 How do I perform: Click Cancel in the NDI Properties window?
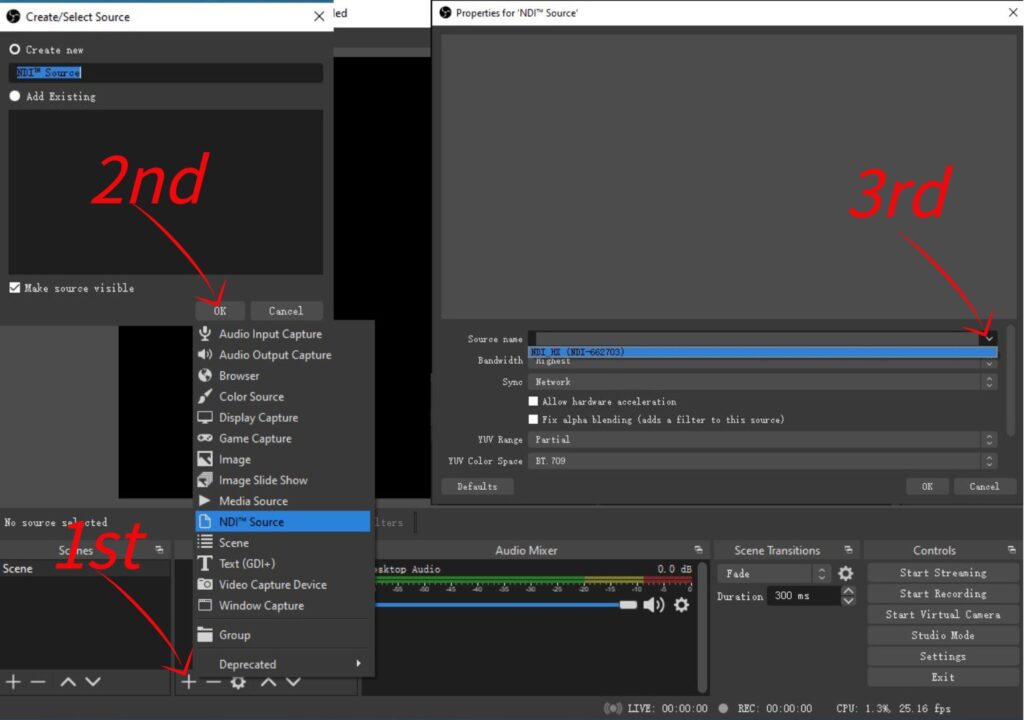[984, 487]
